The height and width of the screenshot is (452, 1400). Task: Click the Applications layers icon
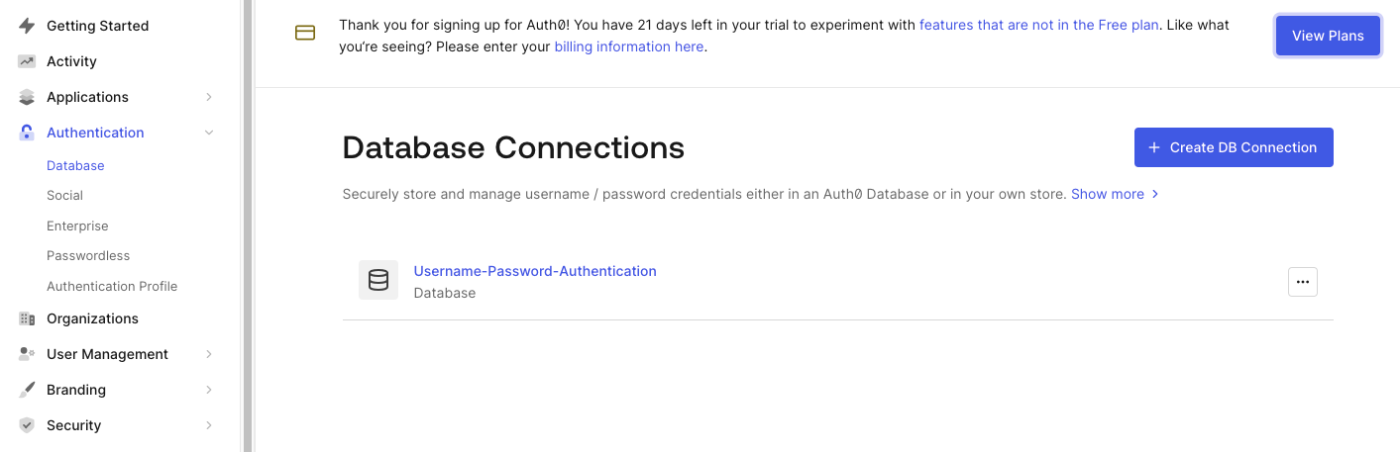click(x=27, y=97)
